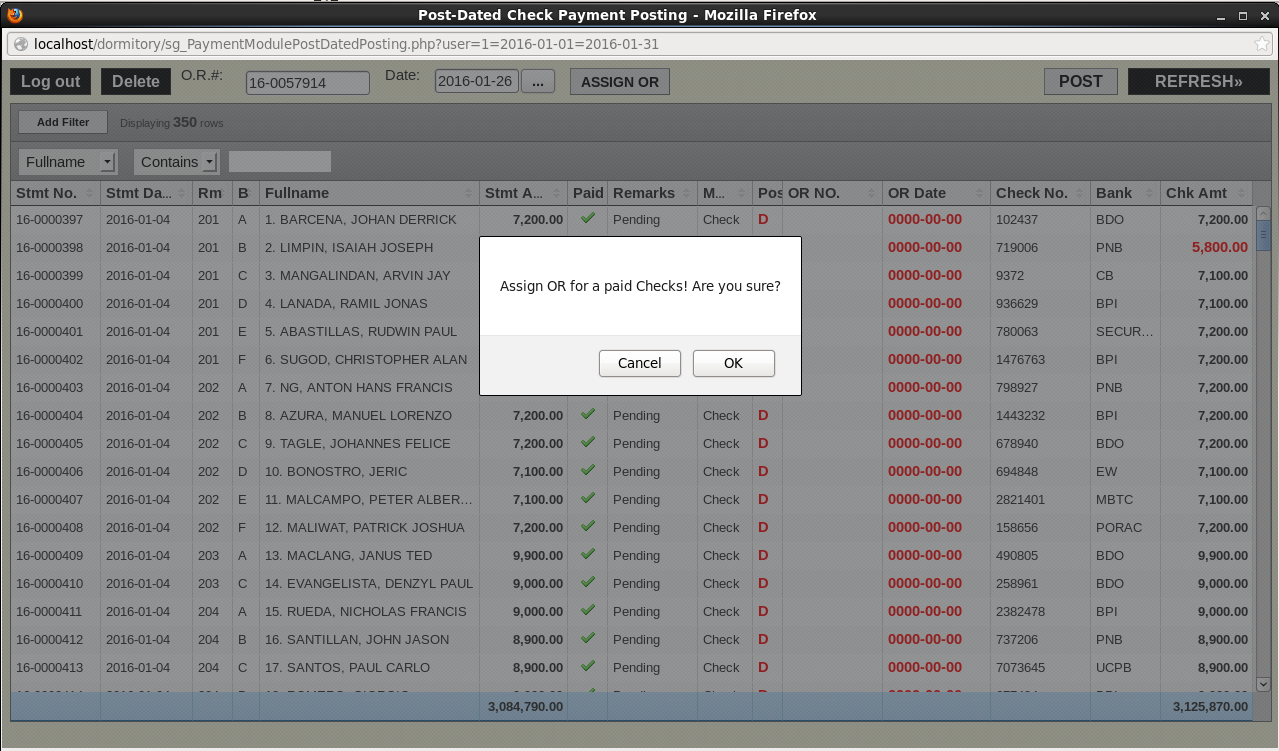Click sort arrows on Fullname column
This screenshot has height=751, width=1279.
coord(468,193)
